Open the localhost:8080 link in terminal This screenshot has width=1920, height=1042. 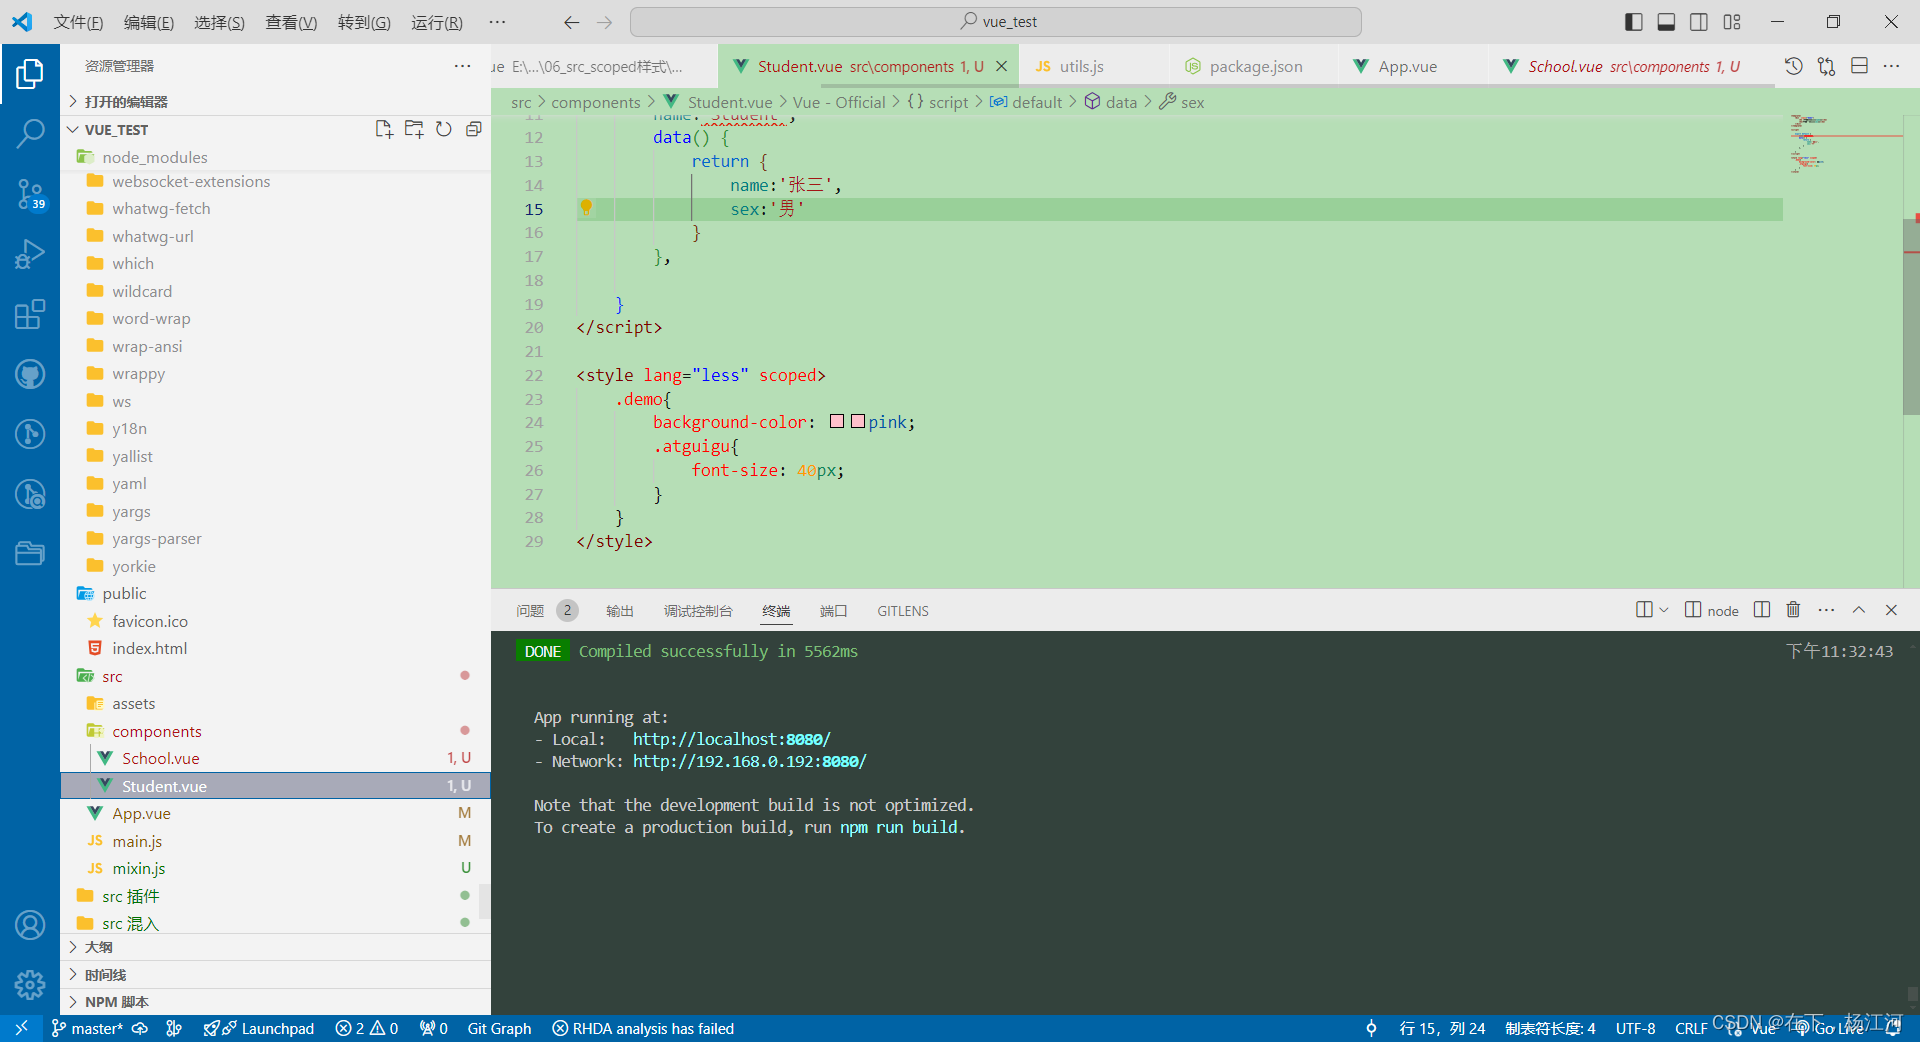pyautogui.click(x=732, y=739)
